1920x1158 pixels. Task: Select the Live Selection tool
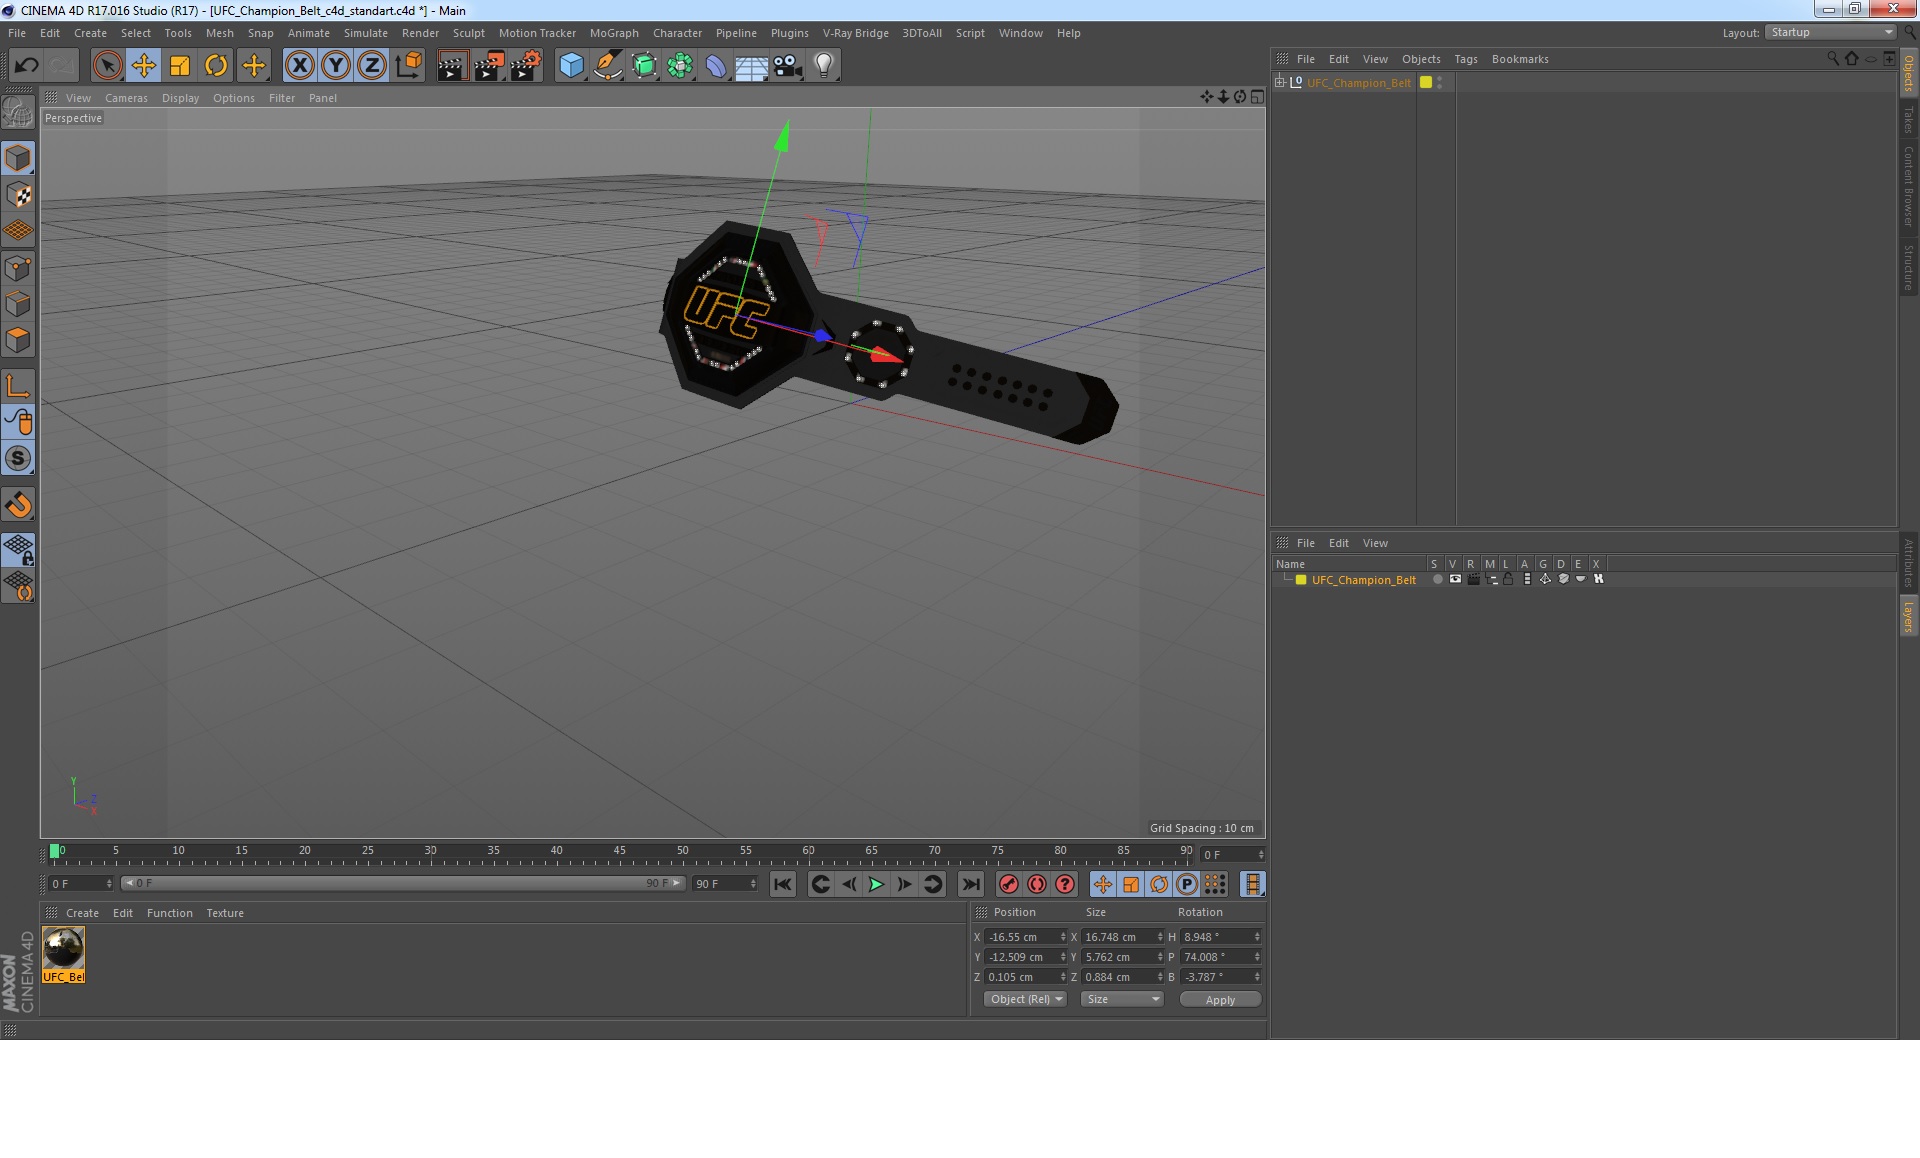tap(107, 66)
